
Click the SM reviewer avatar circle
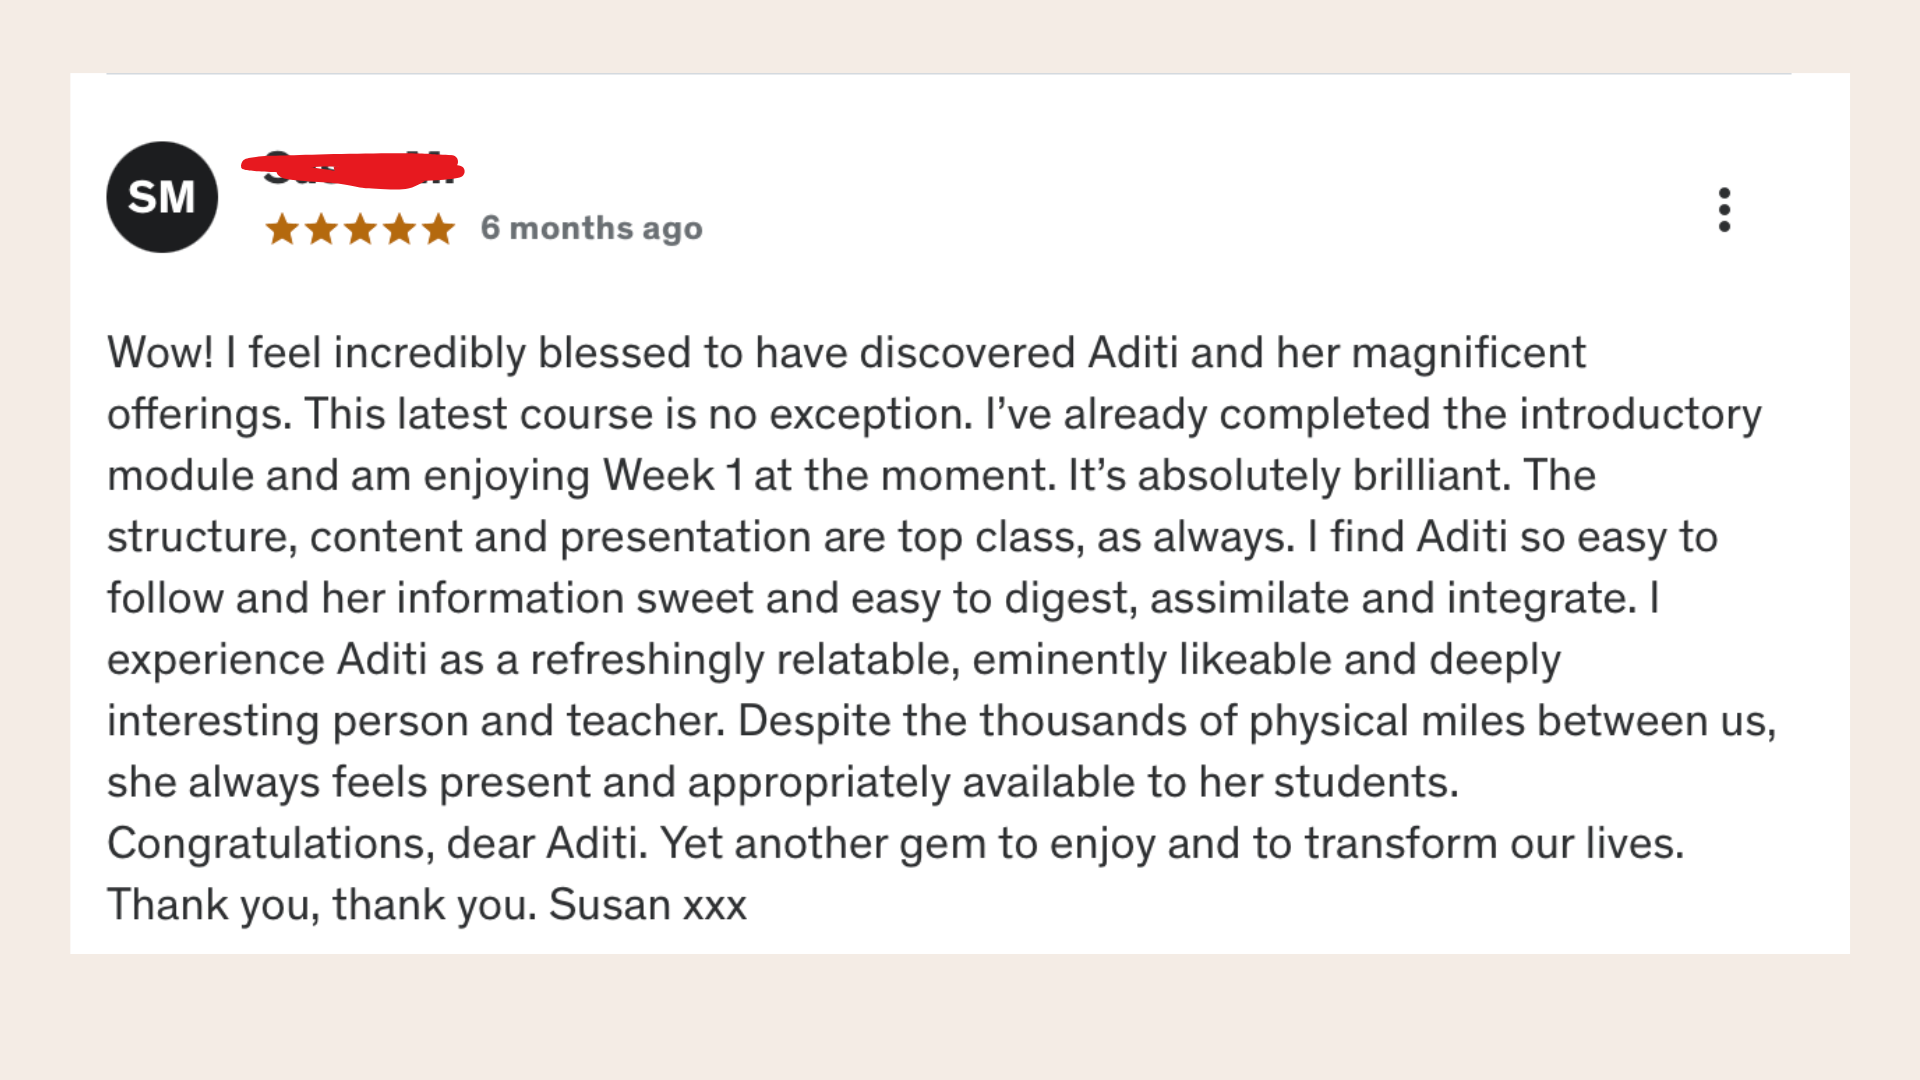162,197
